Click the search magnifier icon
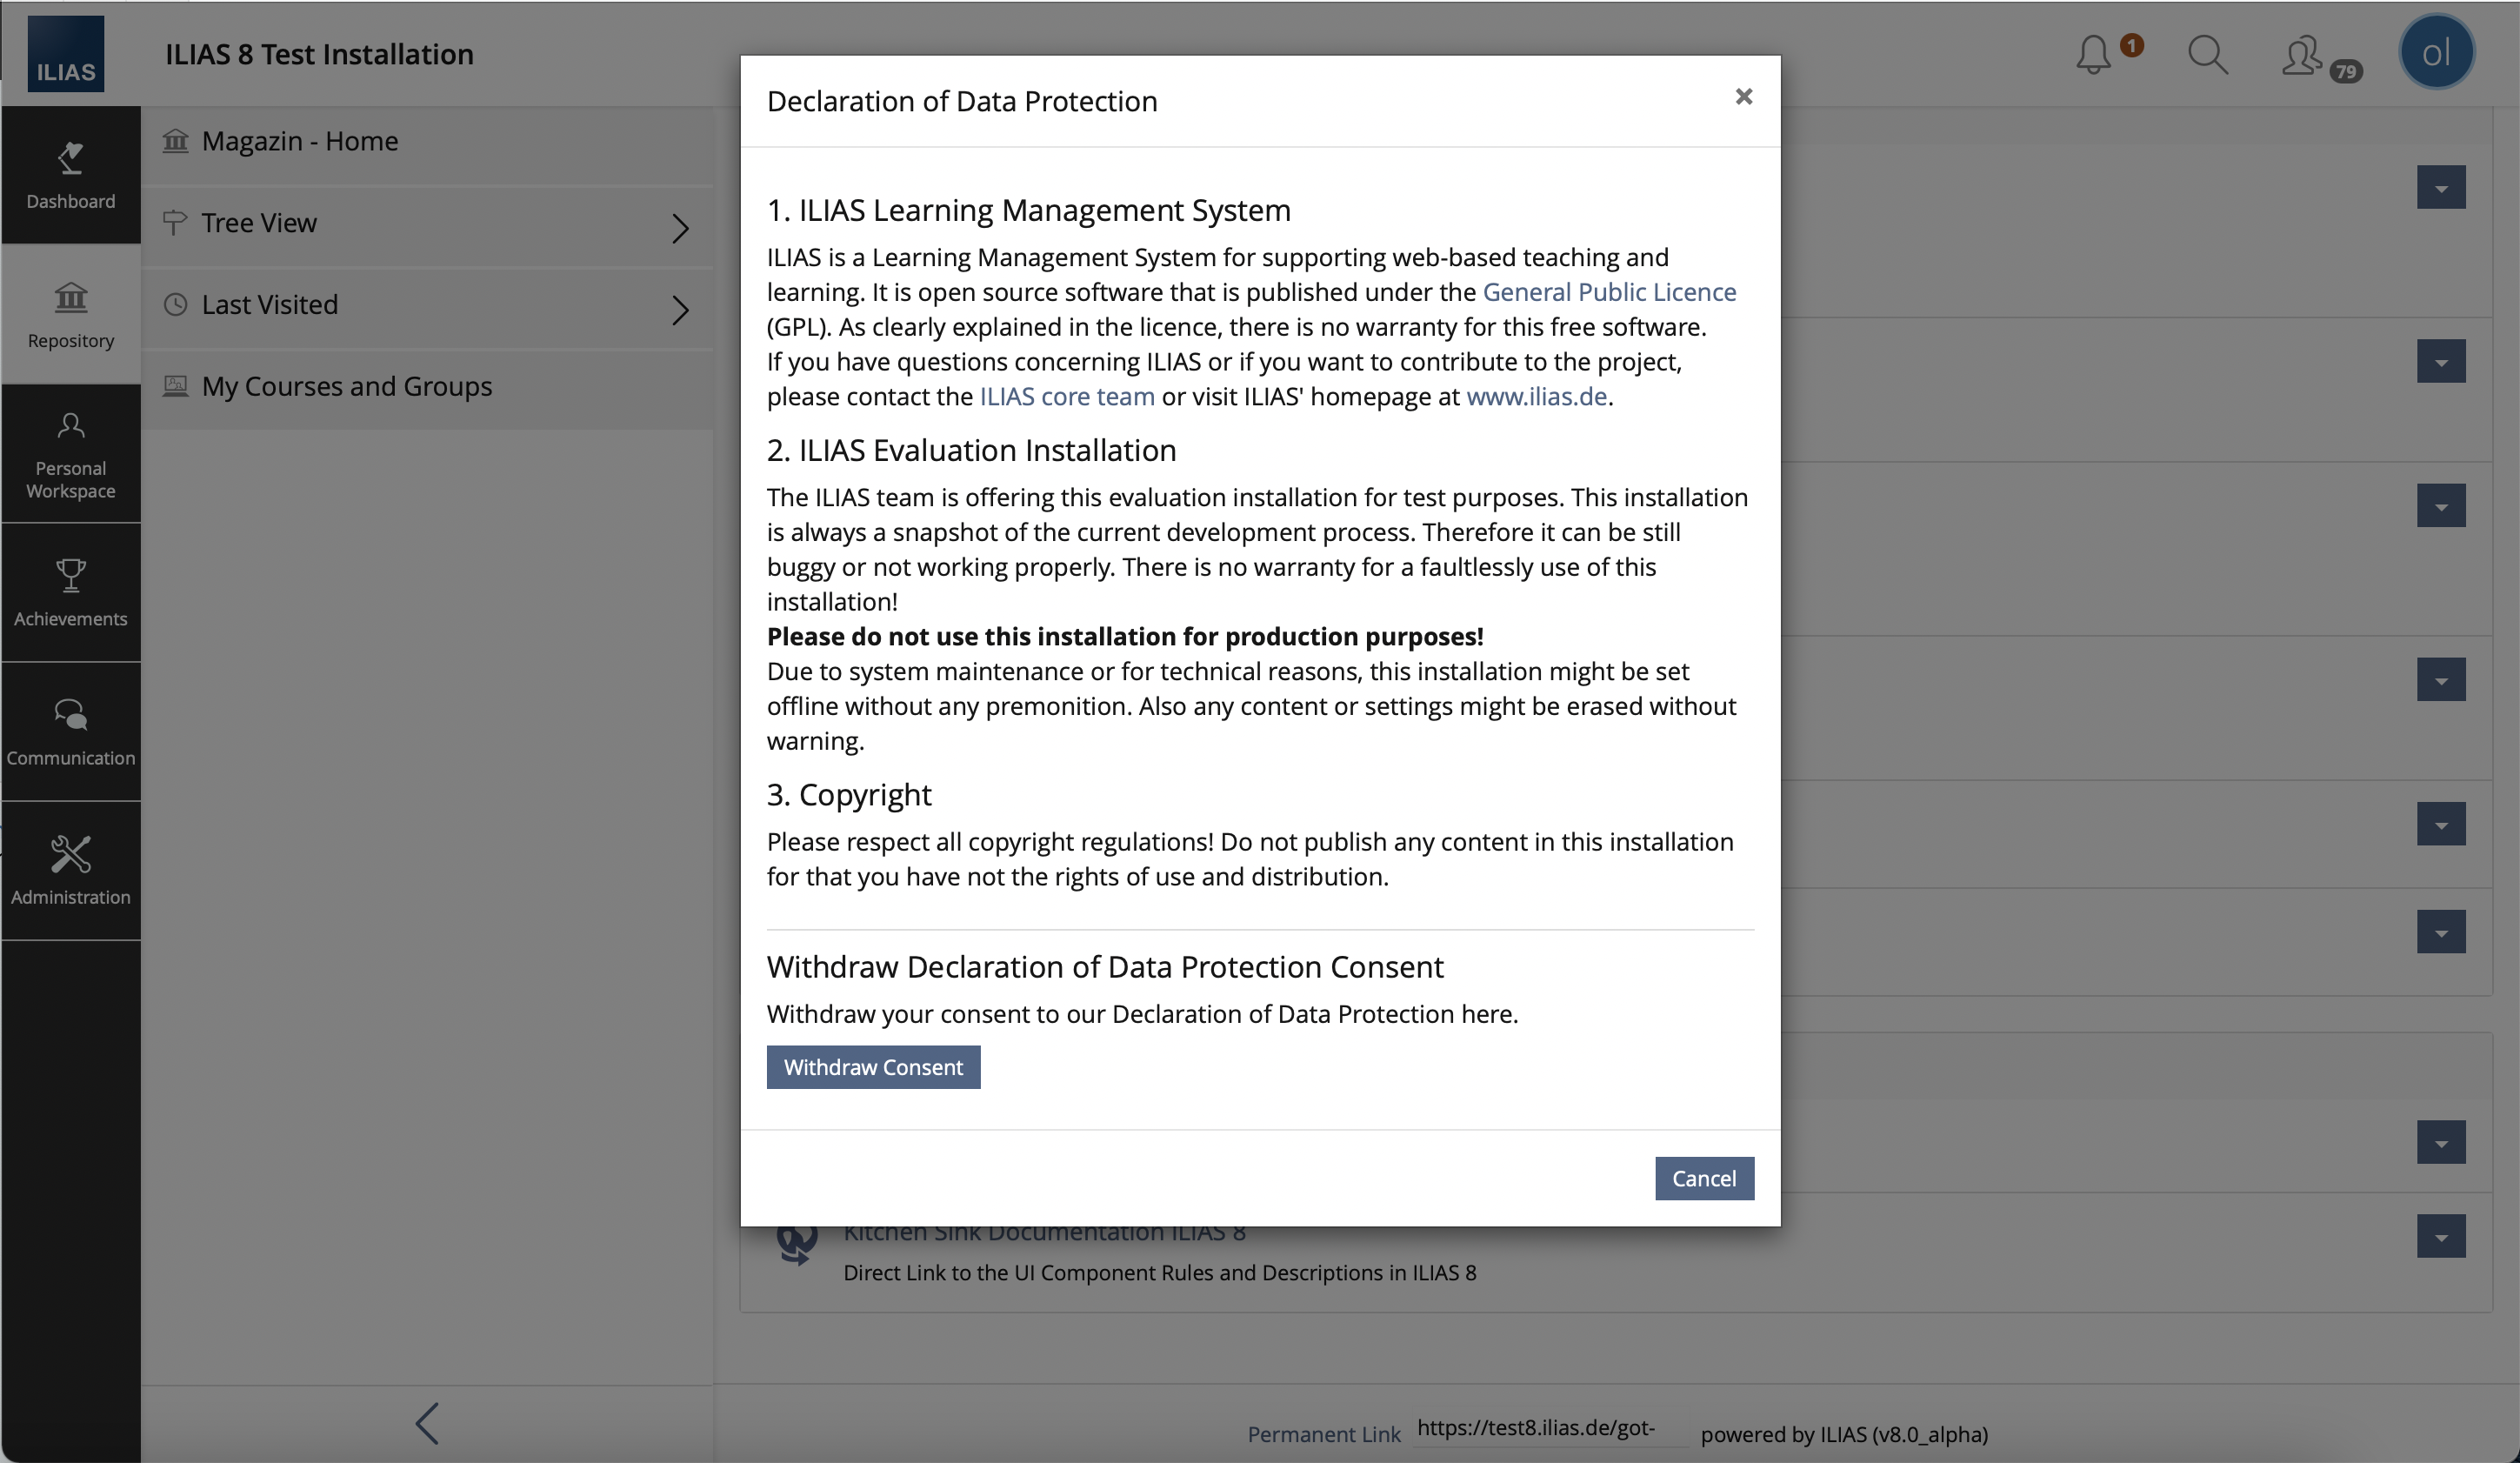 2207,54
